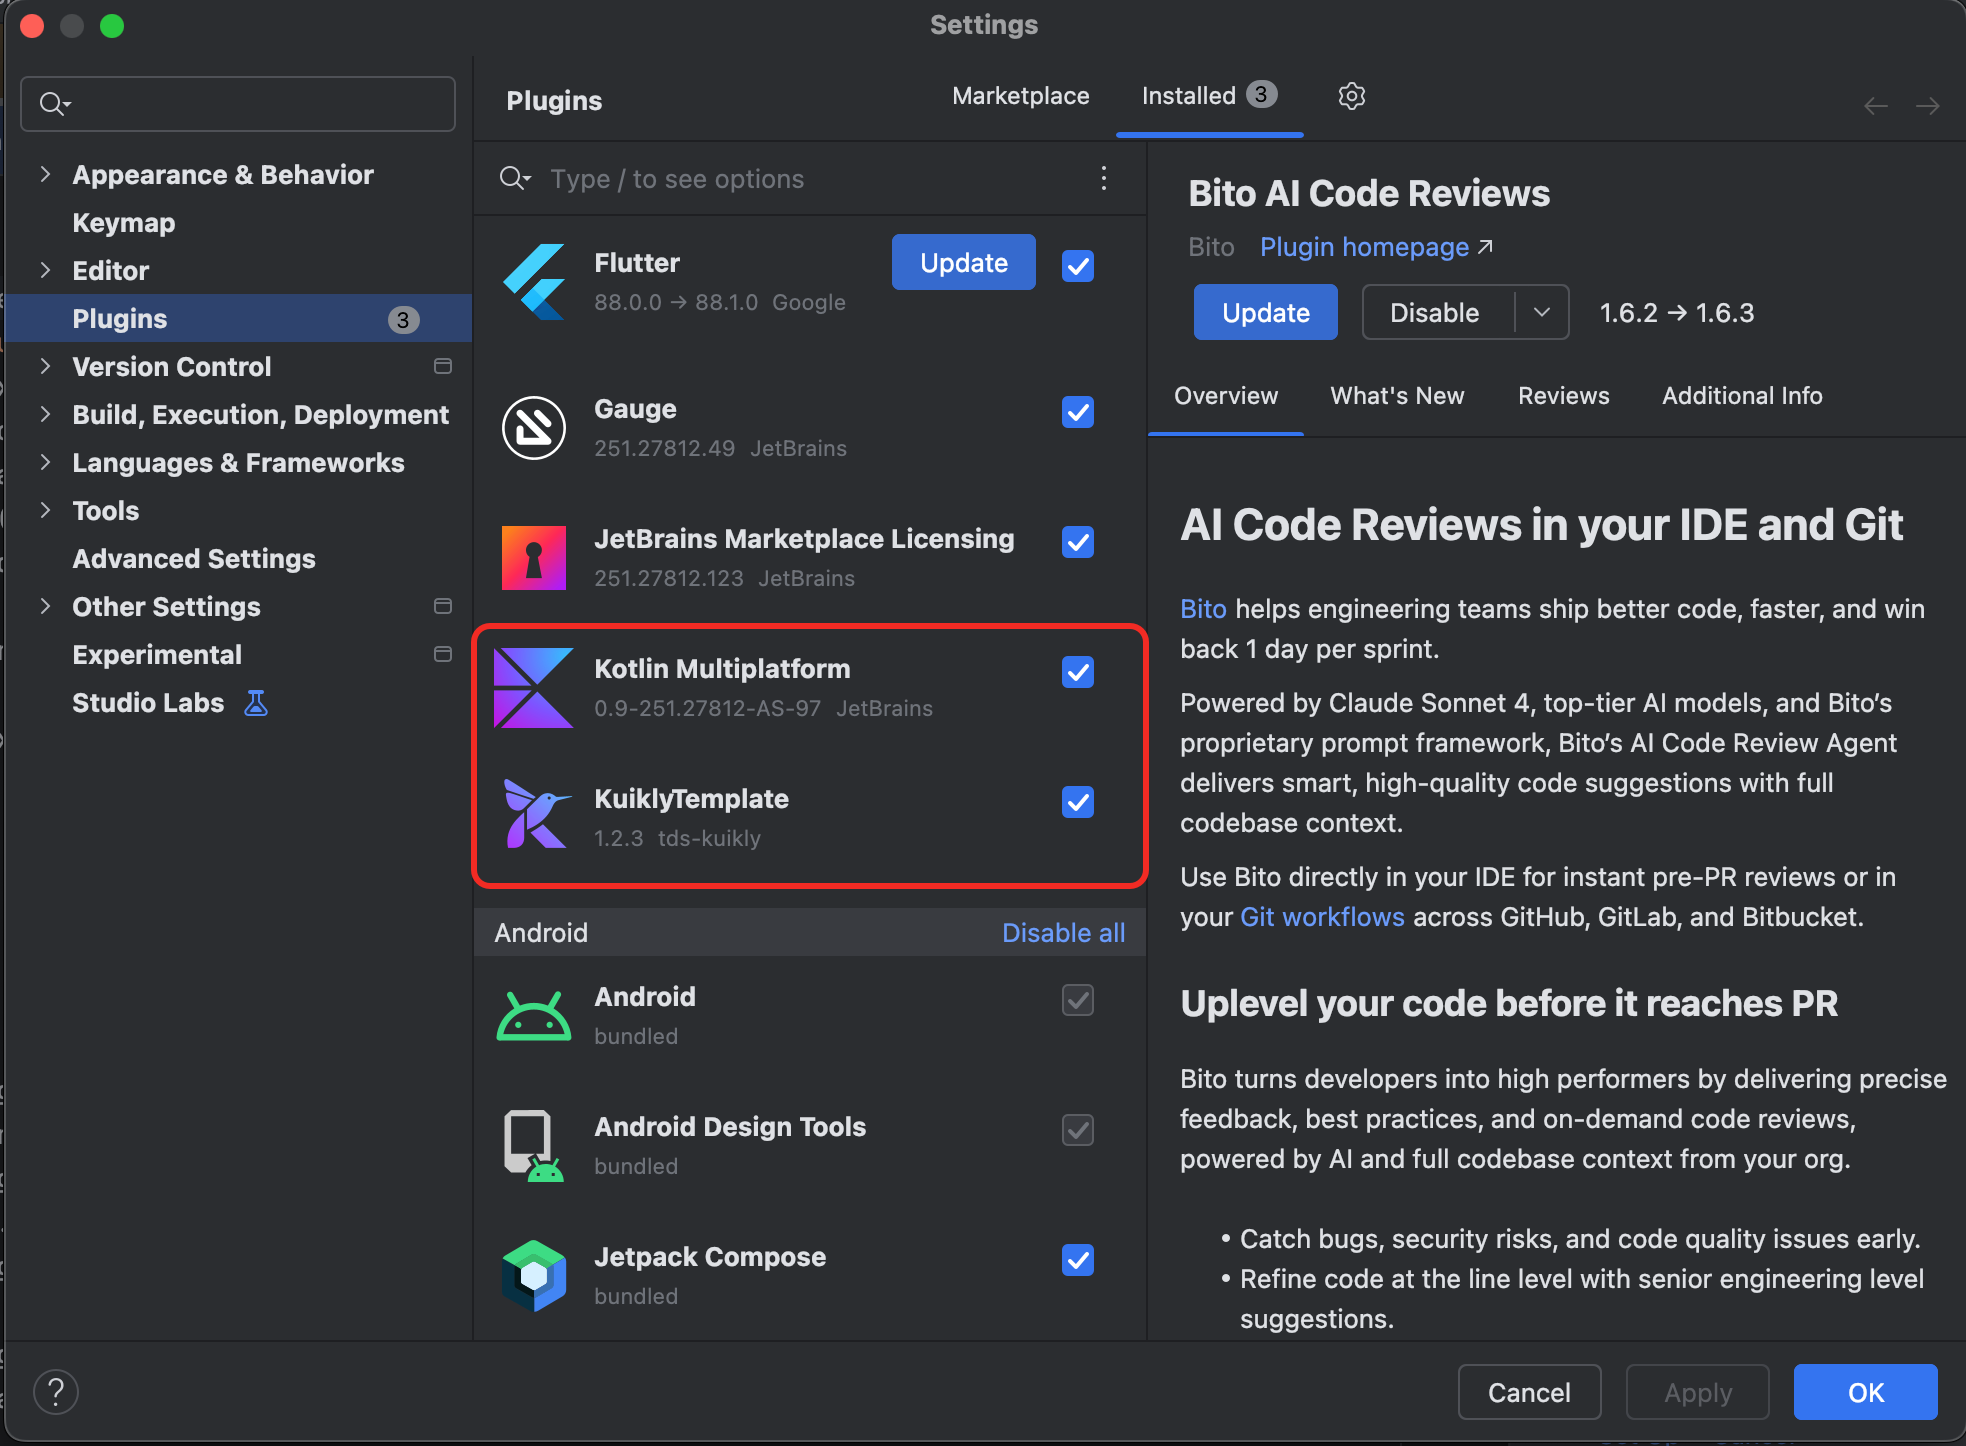Open the Disable button dropdown arrow
This screenshot has width=1966, height=1446.
coord(1541,313)
